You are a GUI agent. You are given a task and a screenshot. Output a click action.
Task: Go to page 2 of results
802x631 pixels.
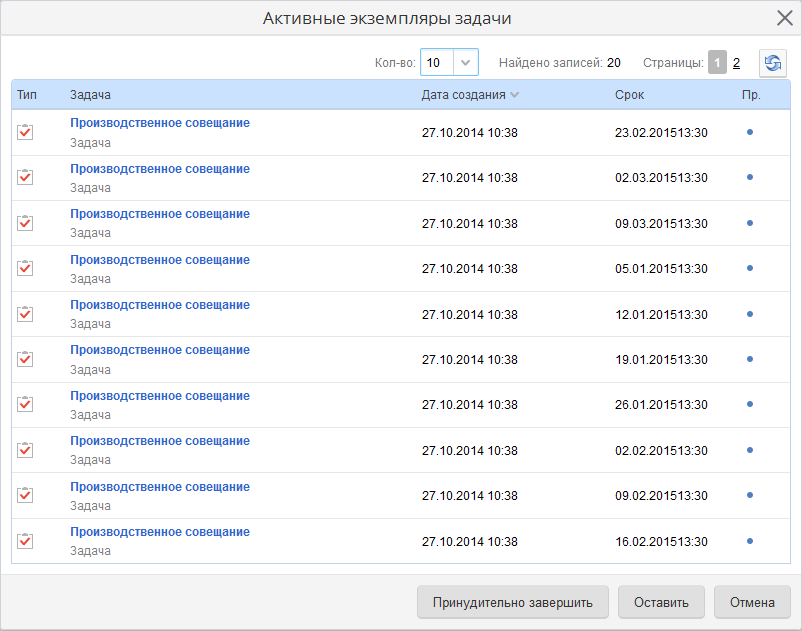click(736, 63)
